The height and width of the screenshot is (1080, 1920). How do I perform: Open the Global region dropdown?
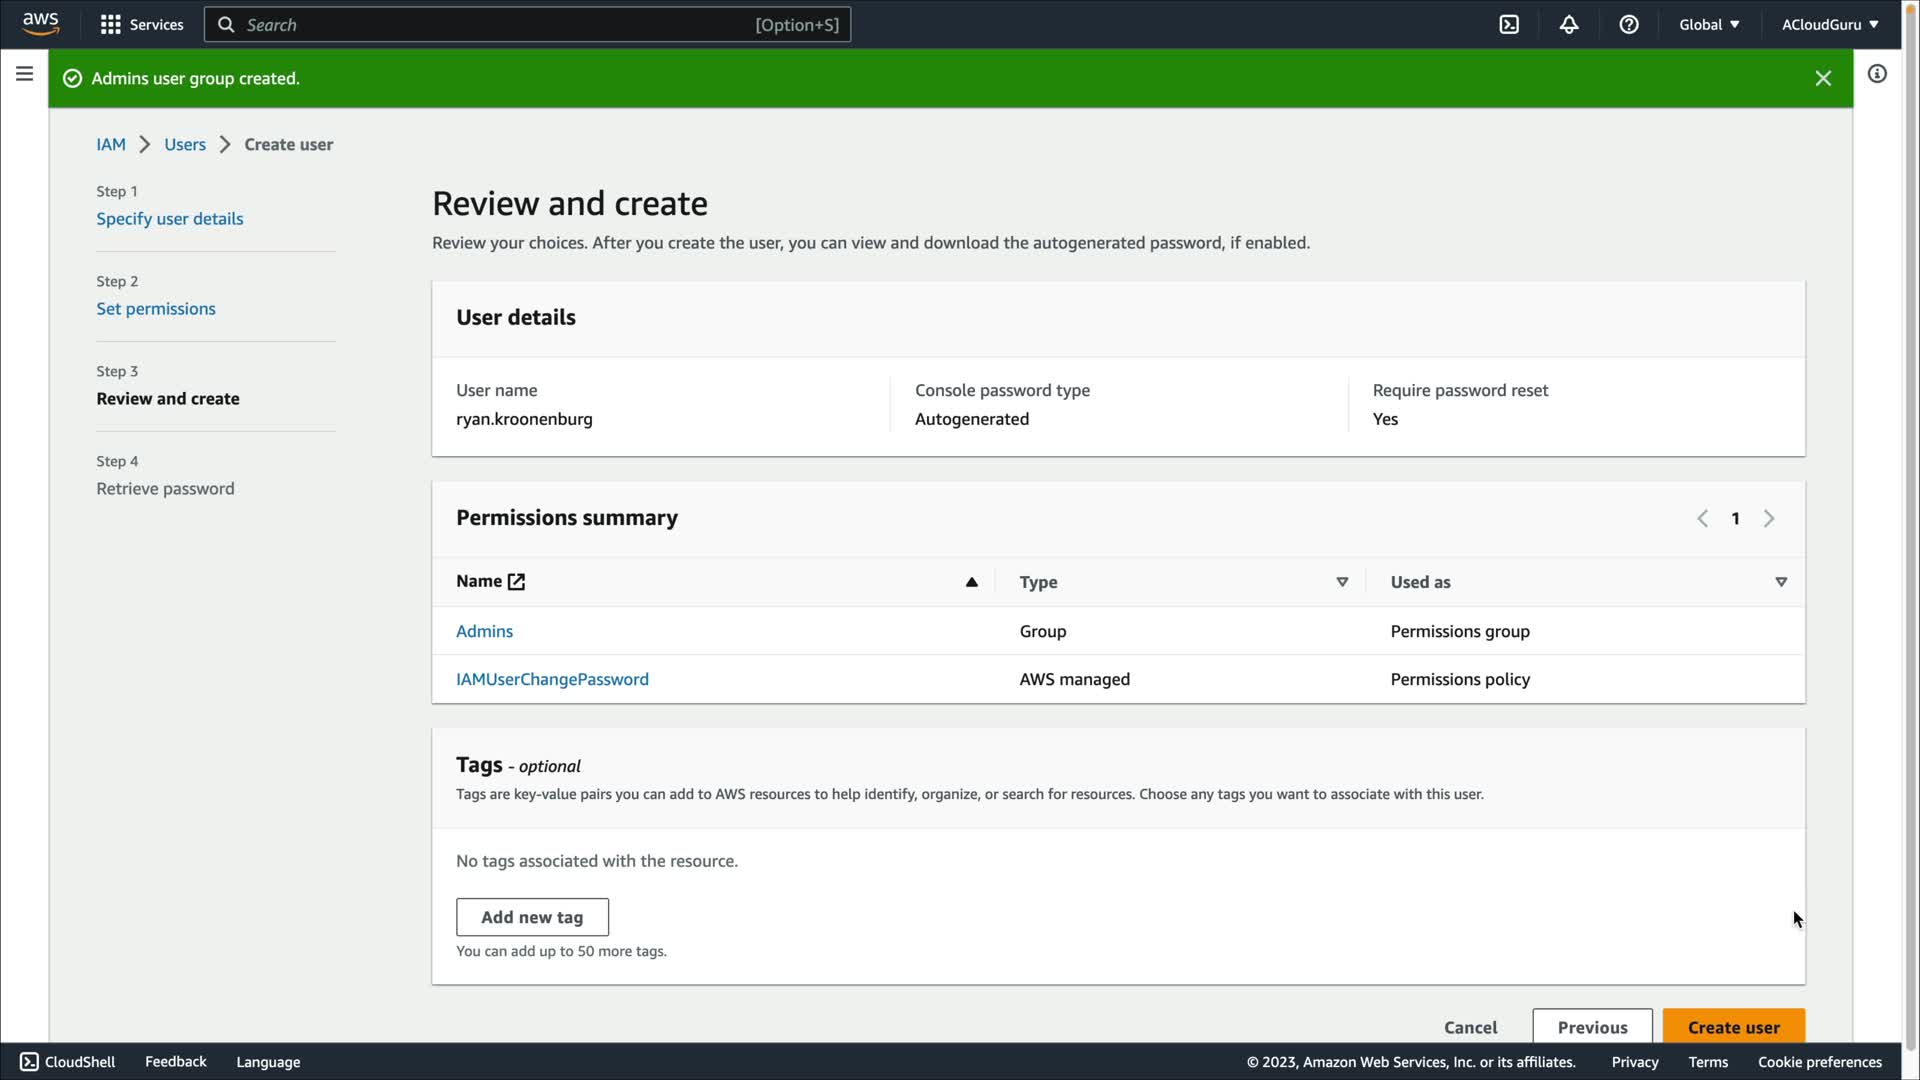click(1709, 25)
